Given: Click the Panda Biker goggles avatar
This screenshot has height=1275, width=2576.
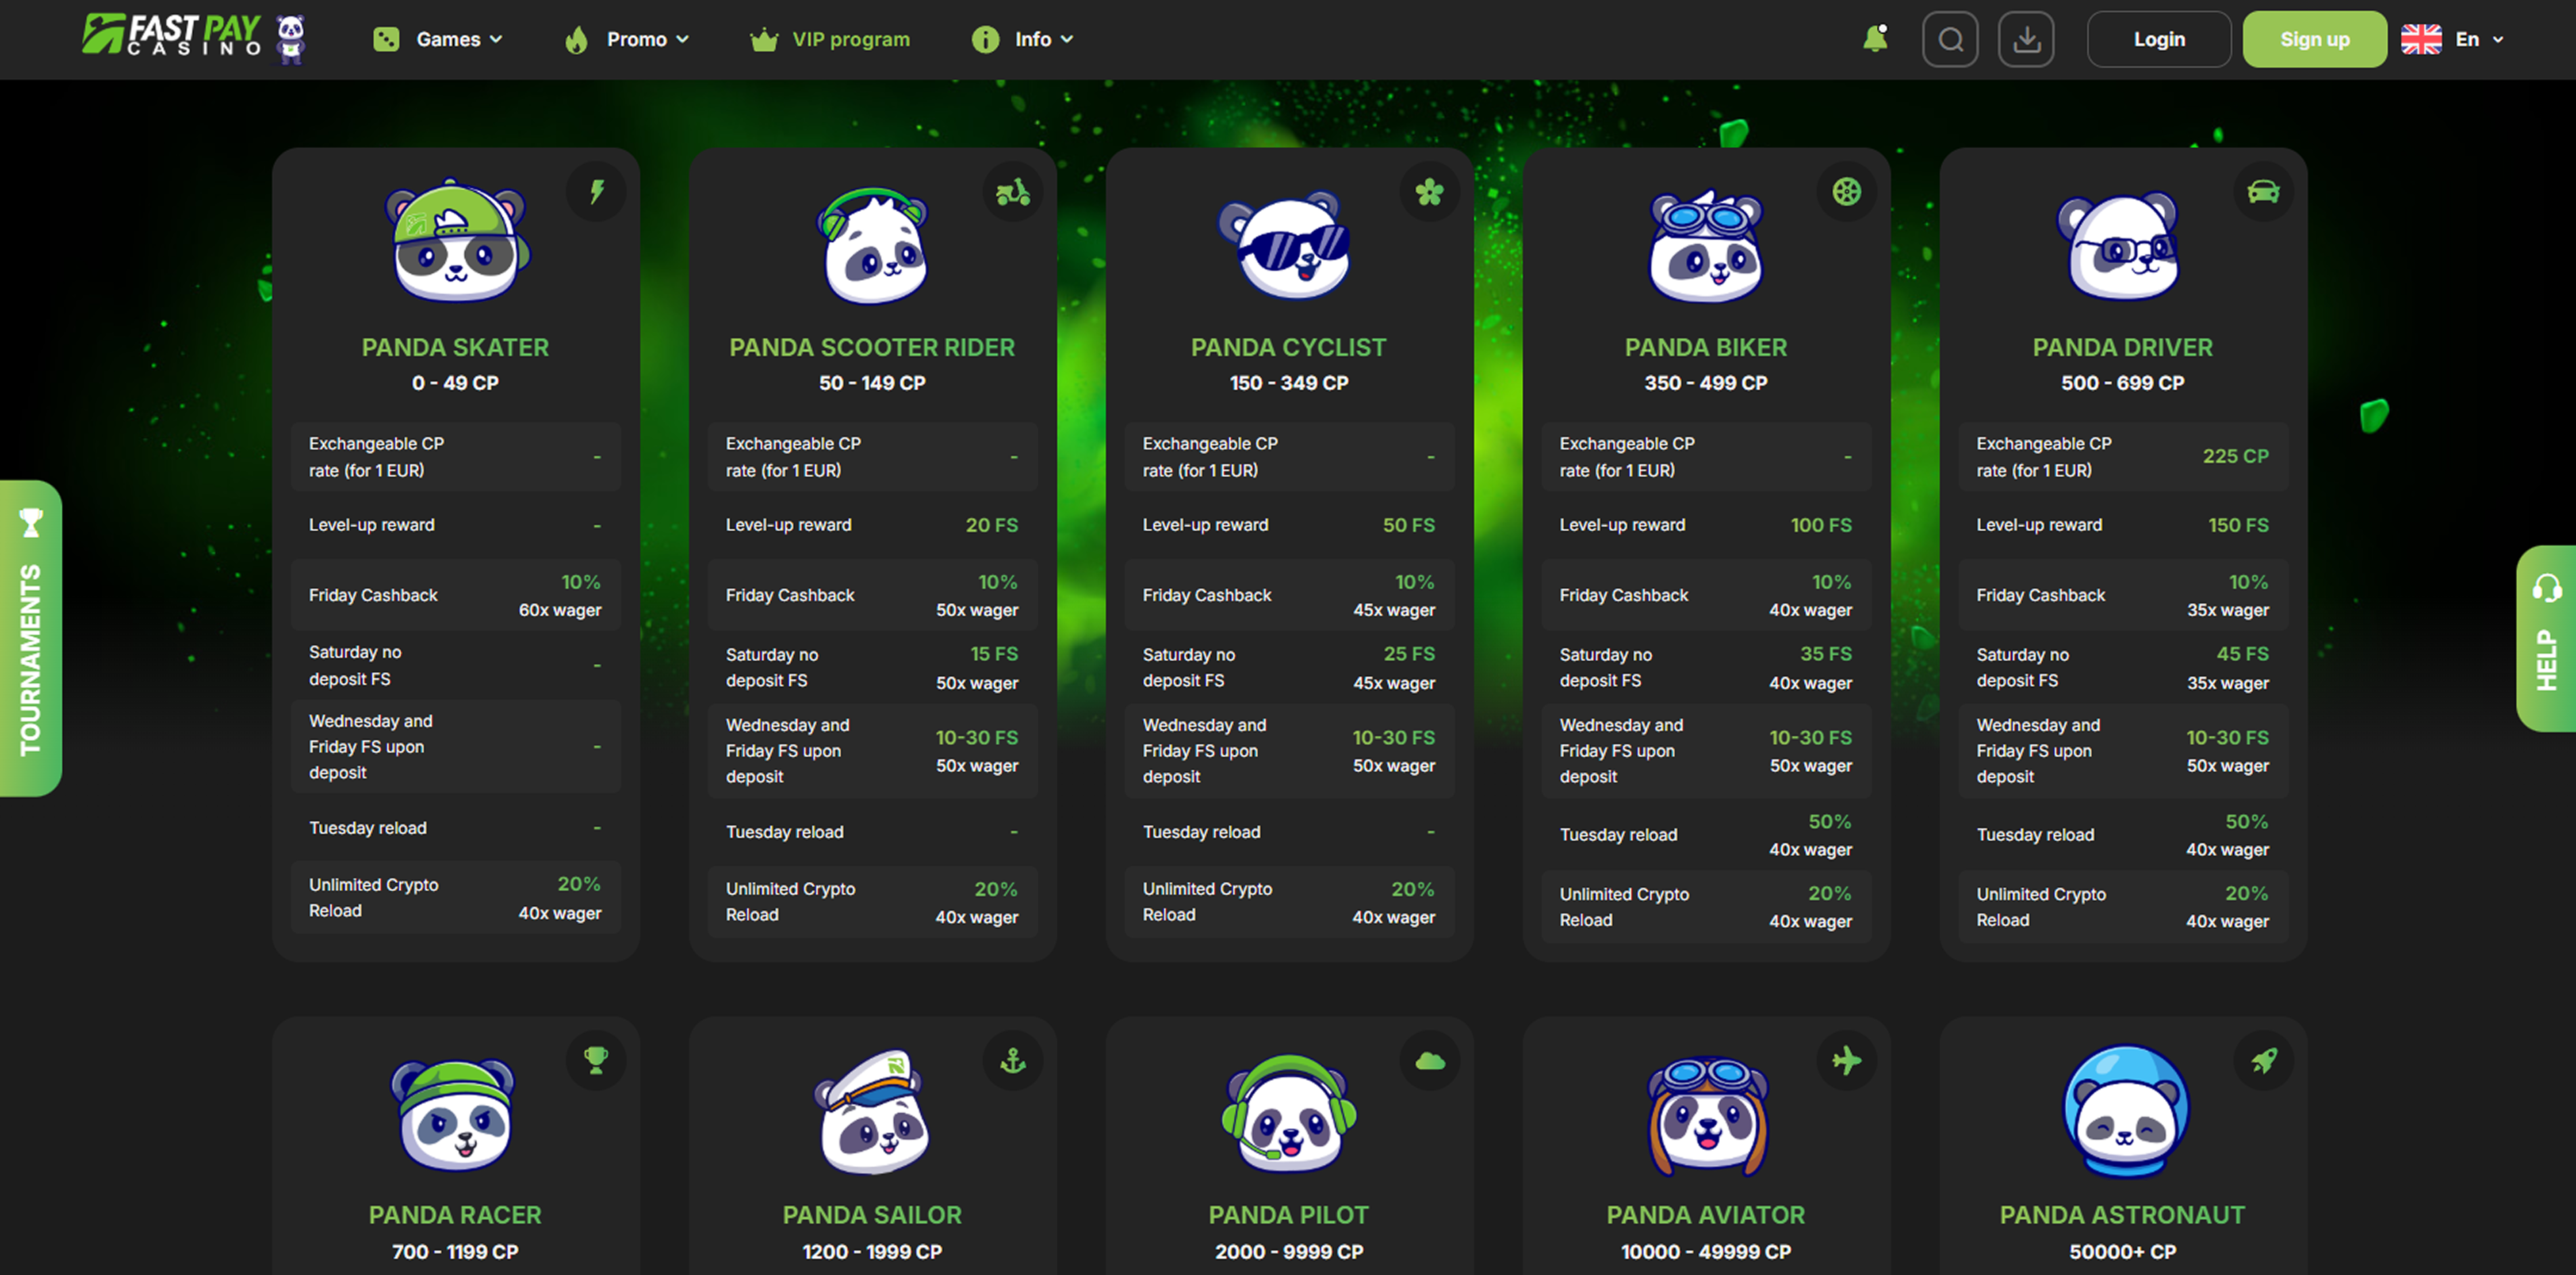Looking at the screenshot, I should click(x=1706, y=245).
